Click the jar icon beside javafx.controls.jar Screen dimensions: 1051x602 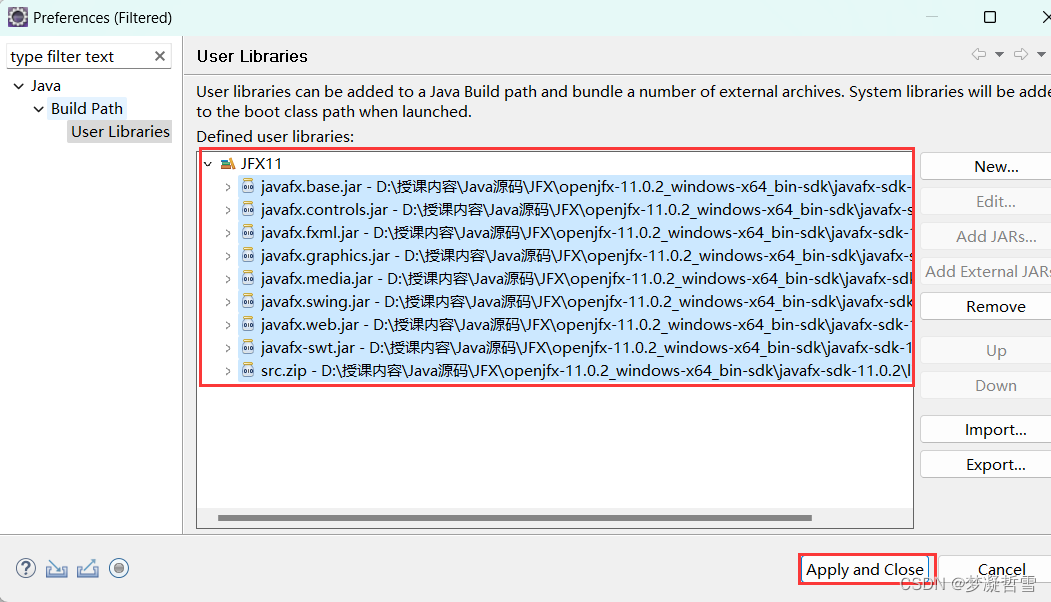tap(248, 209)
